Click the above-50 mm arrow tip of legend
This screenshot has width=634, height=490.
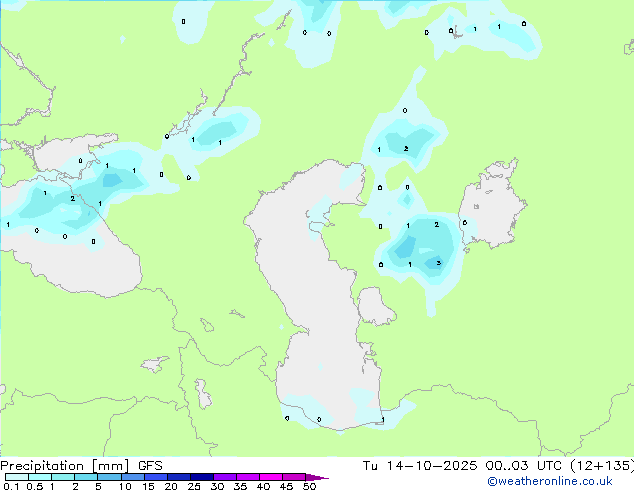click(x=317, y=477)
